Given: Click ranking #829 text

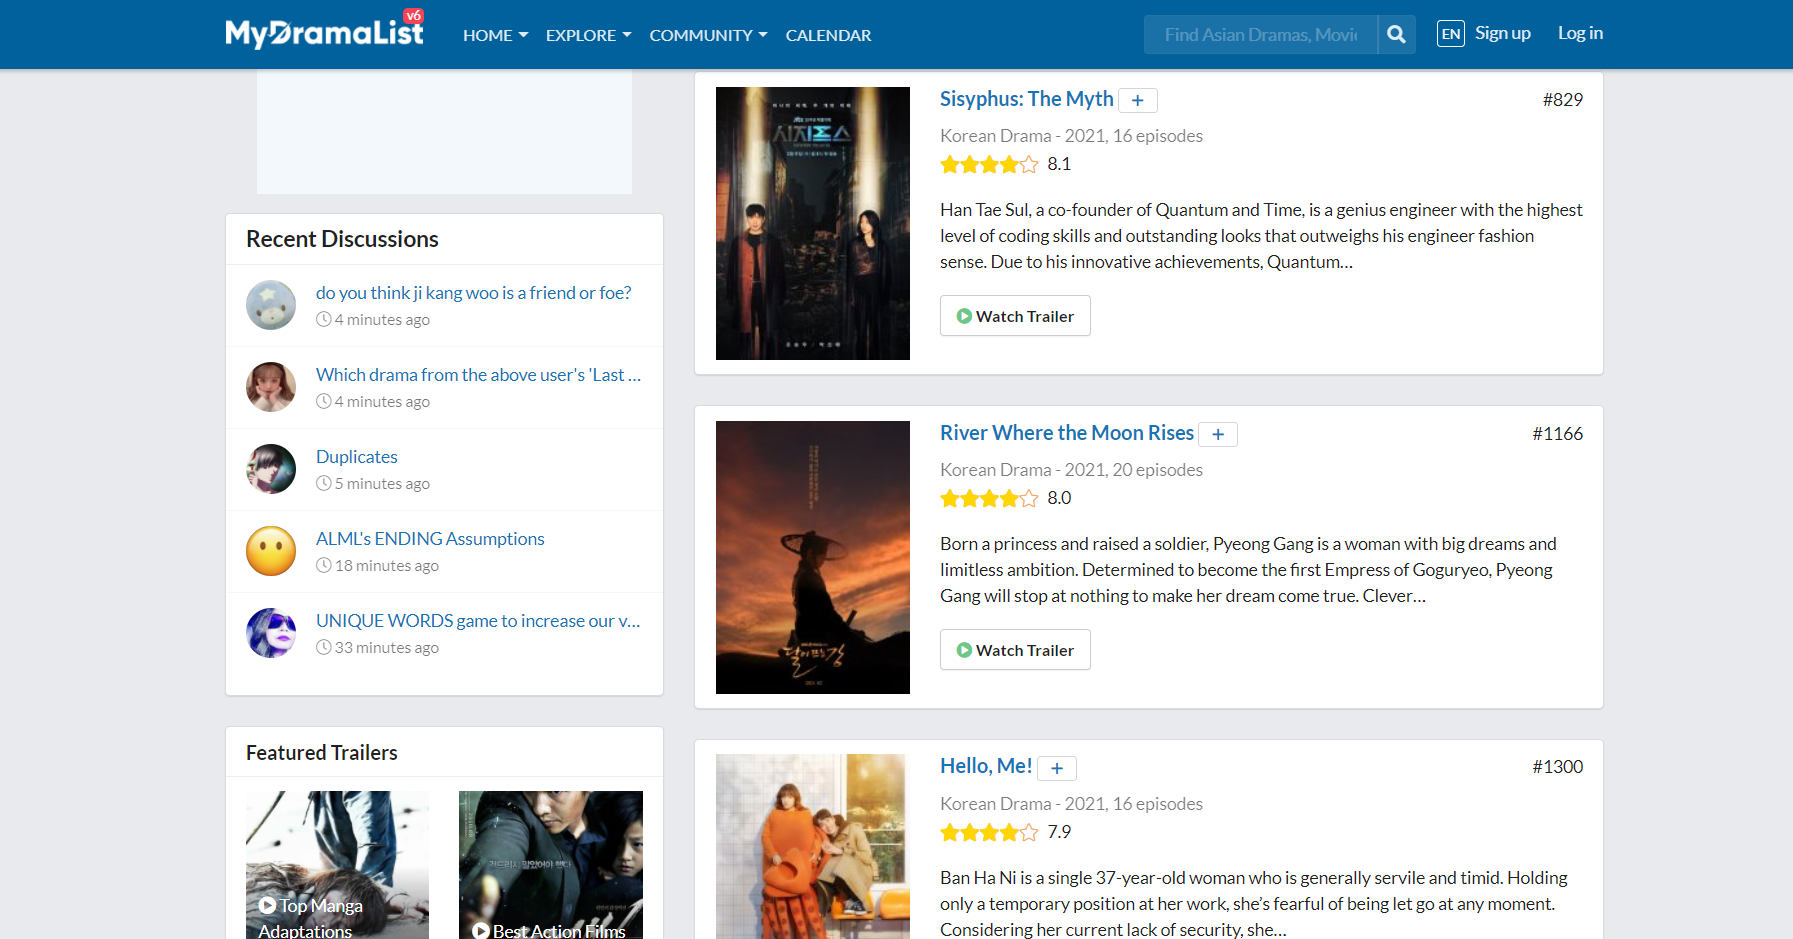Looking at the screenshot, I should (x=1562, y=100).
